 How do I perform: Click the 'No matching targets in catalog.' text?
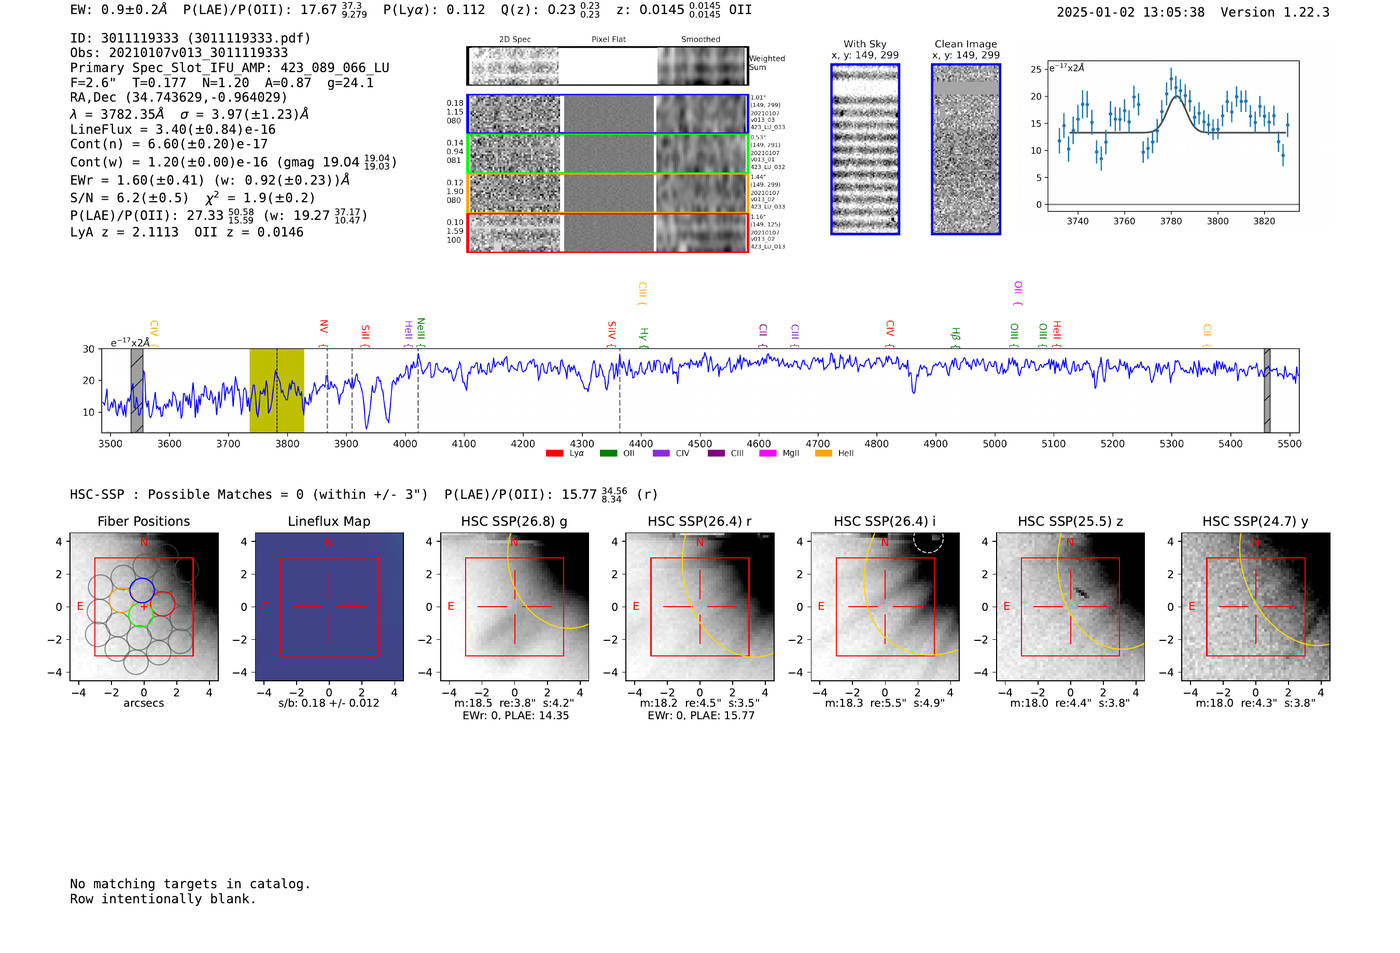coord(190,884)
